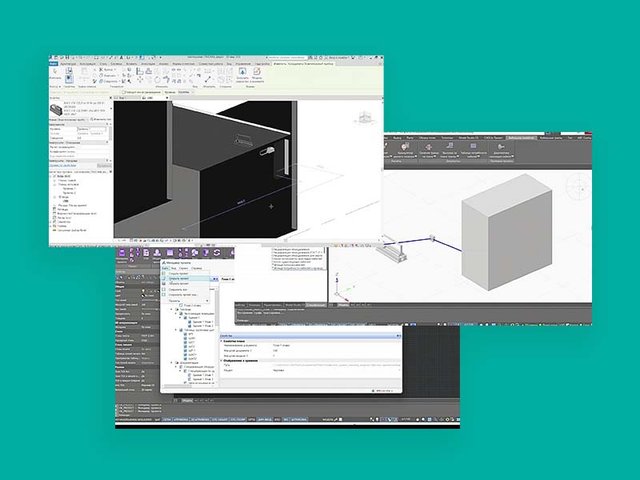This screenshot has height=480, width=640.
Task: Toggle оПРИВЯЗКА in bottom status bar
Action: pos(181,419)
